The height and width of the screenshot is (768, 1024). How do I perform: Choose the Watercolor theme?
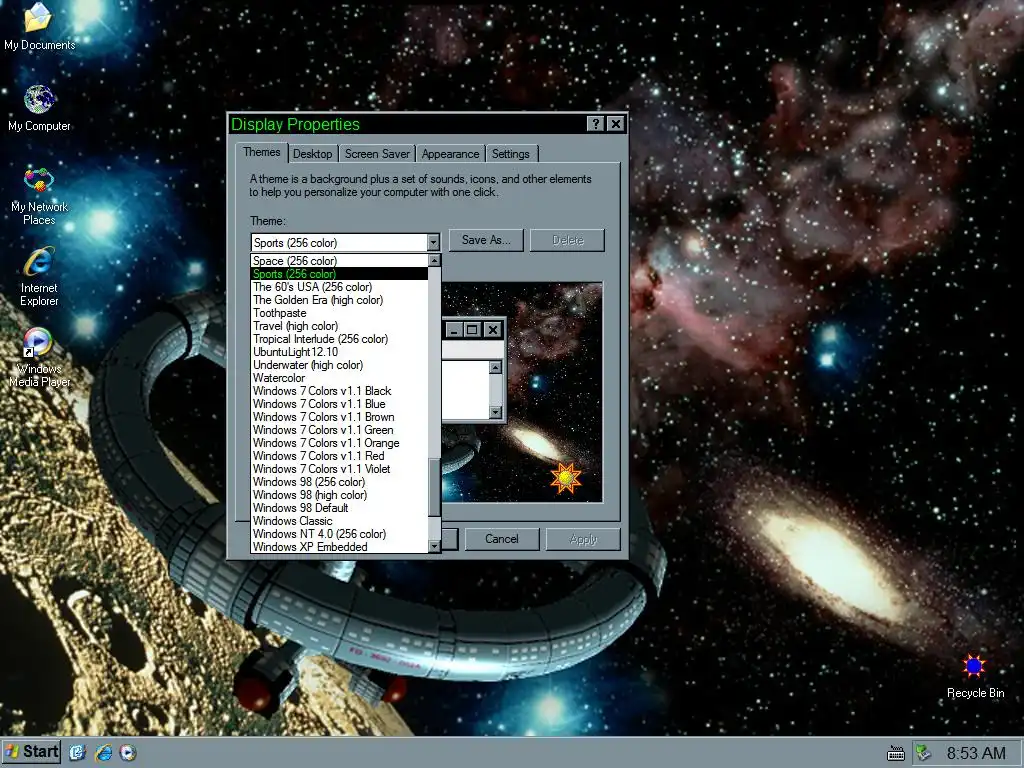coord(340,378)
